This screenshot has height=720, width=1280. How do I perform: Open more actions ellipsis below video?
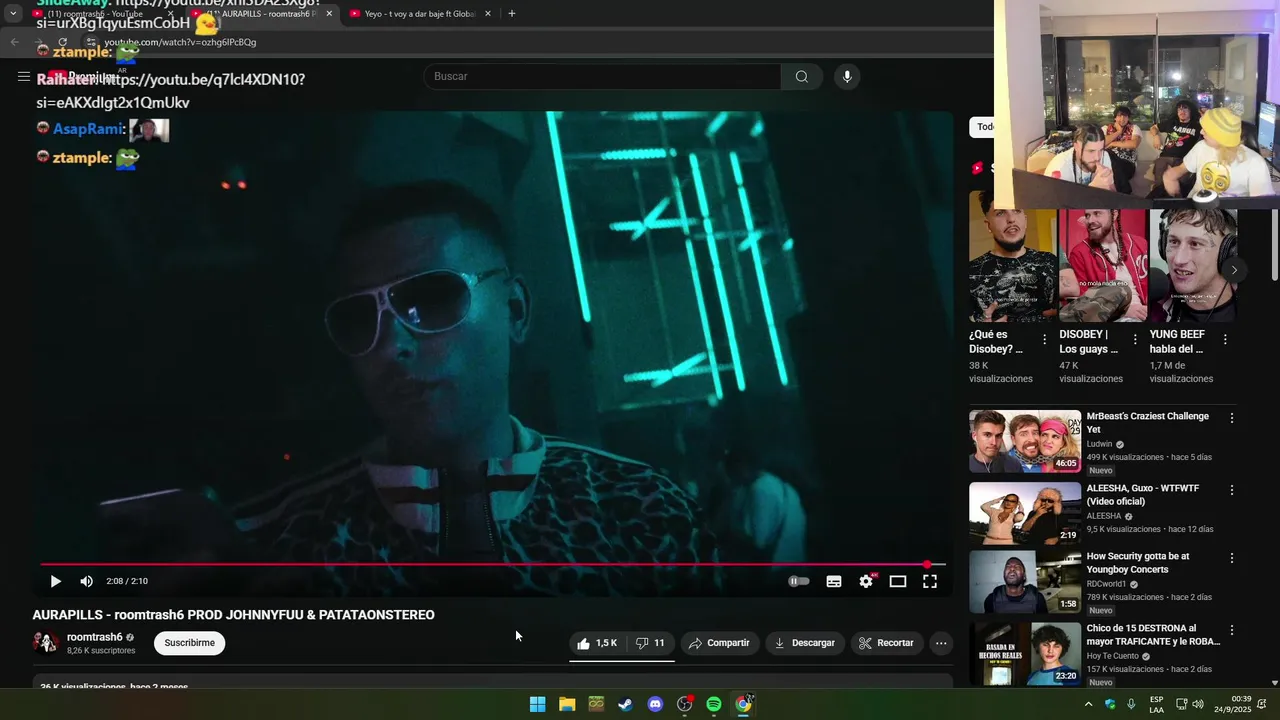[x=941, y=643]
